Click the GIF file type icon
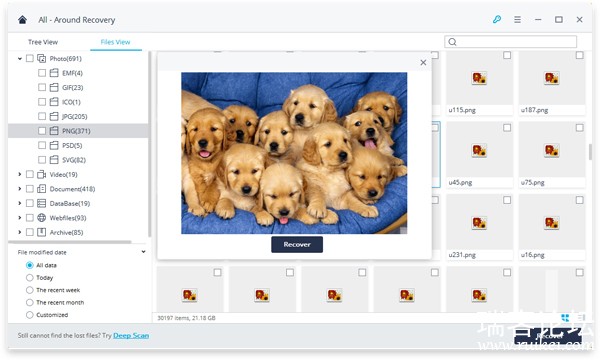600x360 pixels. pyautogui.click(x=54, y=87)
